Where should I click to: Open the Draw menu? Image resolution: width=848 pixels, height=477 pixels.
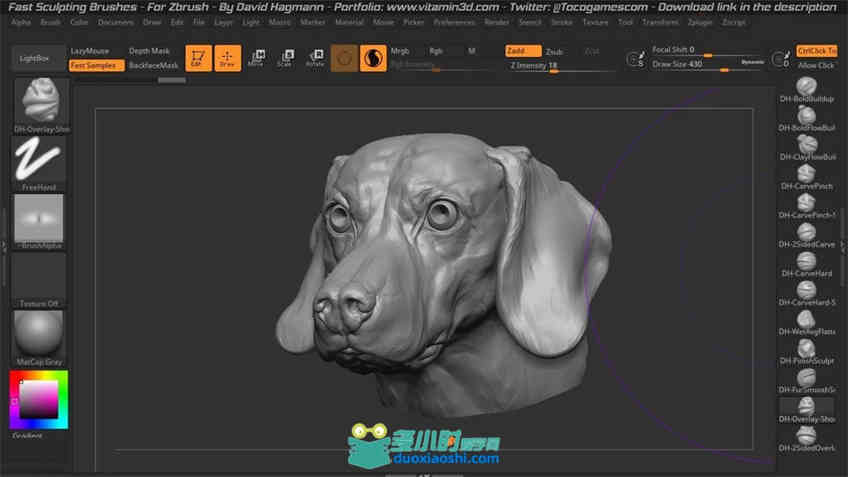coord(152,23)
